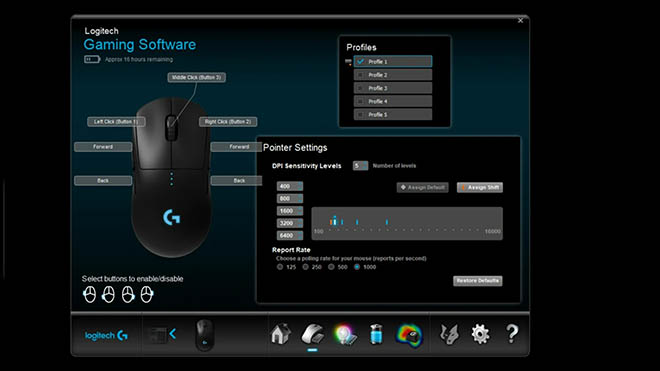Click the on-board memory icon beside Profile 1
This screenshot has width=660, height=371.
[x=348, y=62]
